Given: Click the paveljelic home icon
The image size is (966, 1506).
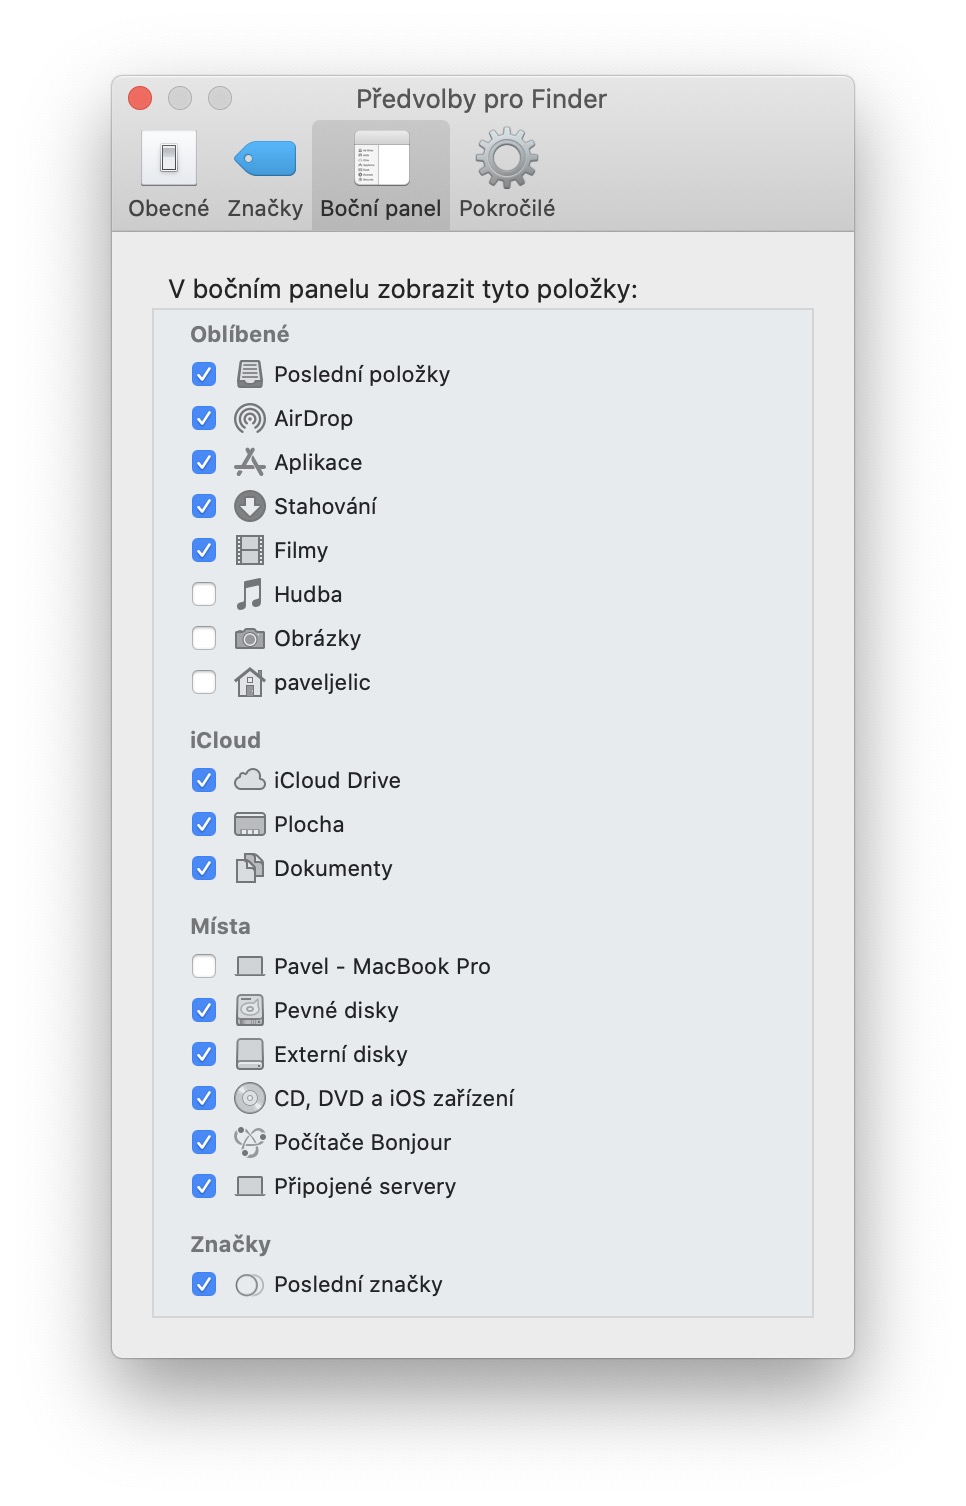Looking at the screenshot, I should [249, 682].
